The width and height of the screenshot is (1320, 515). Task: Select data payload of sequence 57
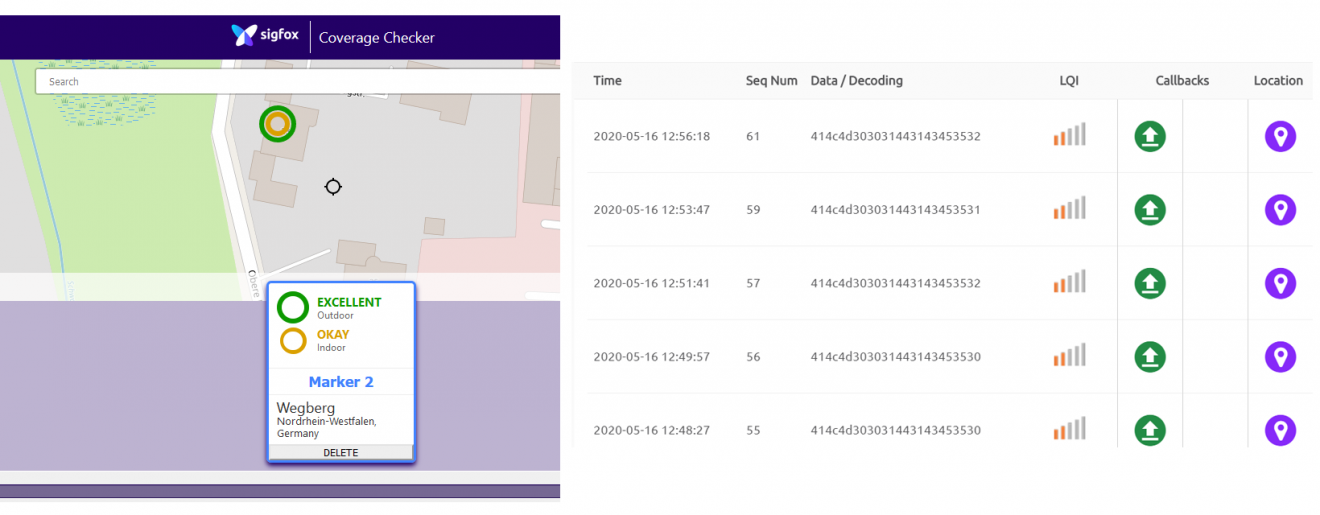(895, 283)
